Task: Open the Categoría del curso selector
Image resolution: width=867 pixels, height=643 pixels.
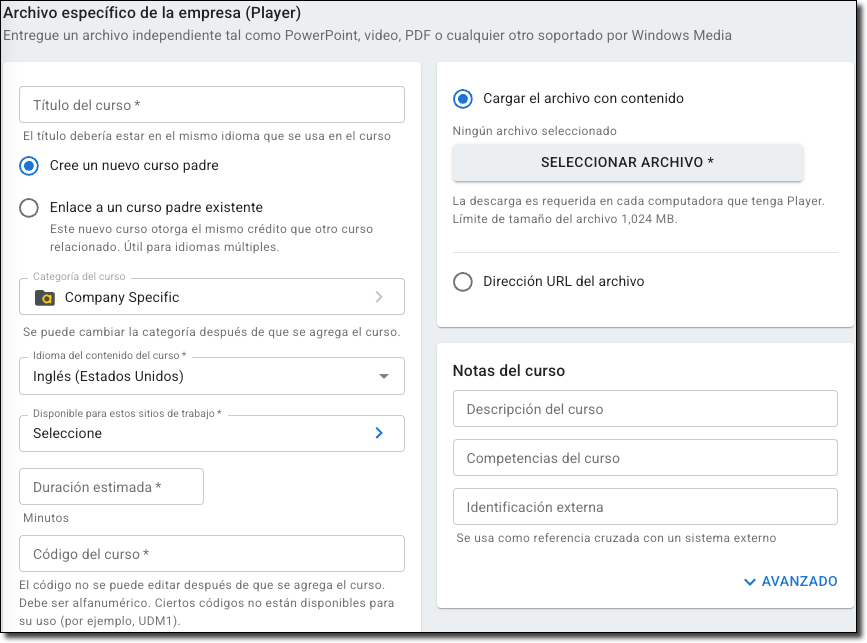Action: point(210,297)
